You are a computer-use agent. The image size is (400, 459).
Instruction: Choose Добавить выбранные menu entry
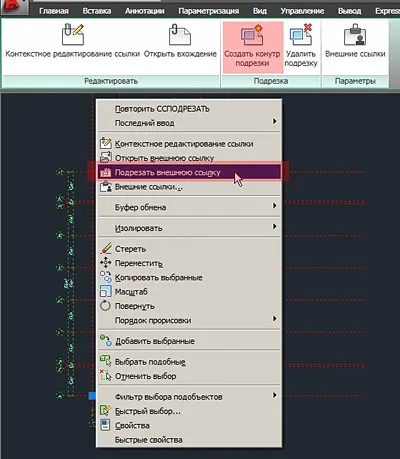pos(189,341)
